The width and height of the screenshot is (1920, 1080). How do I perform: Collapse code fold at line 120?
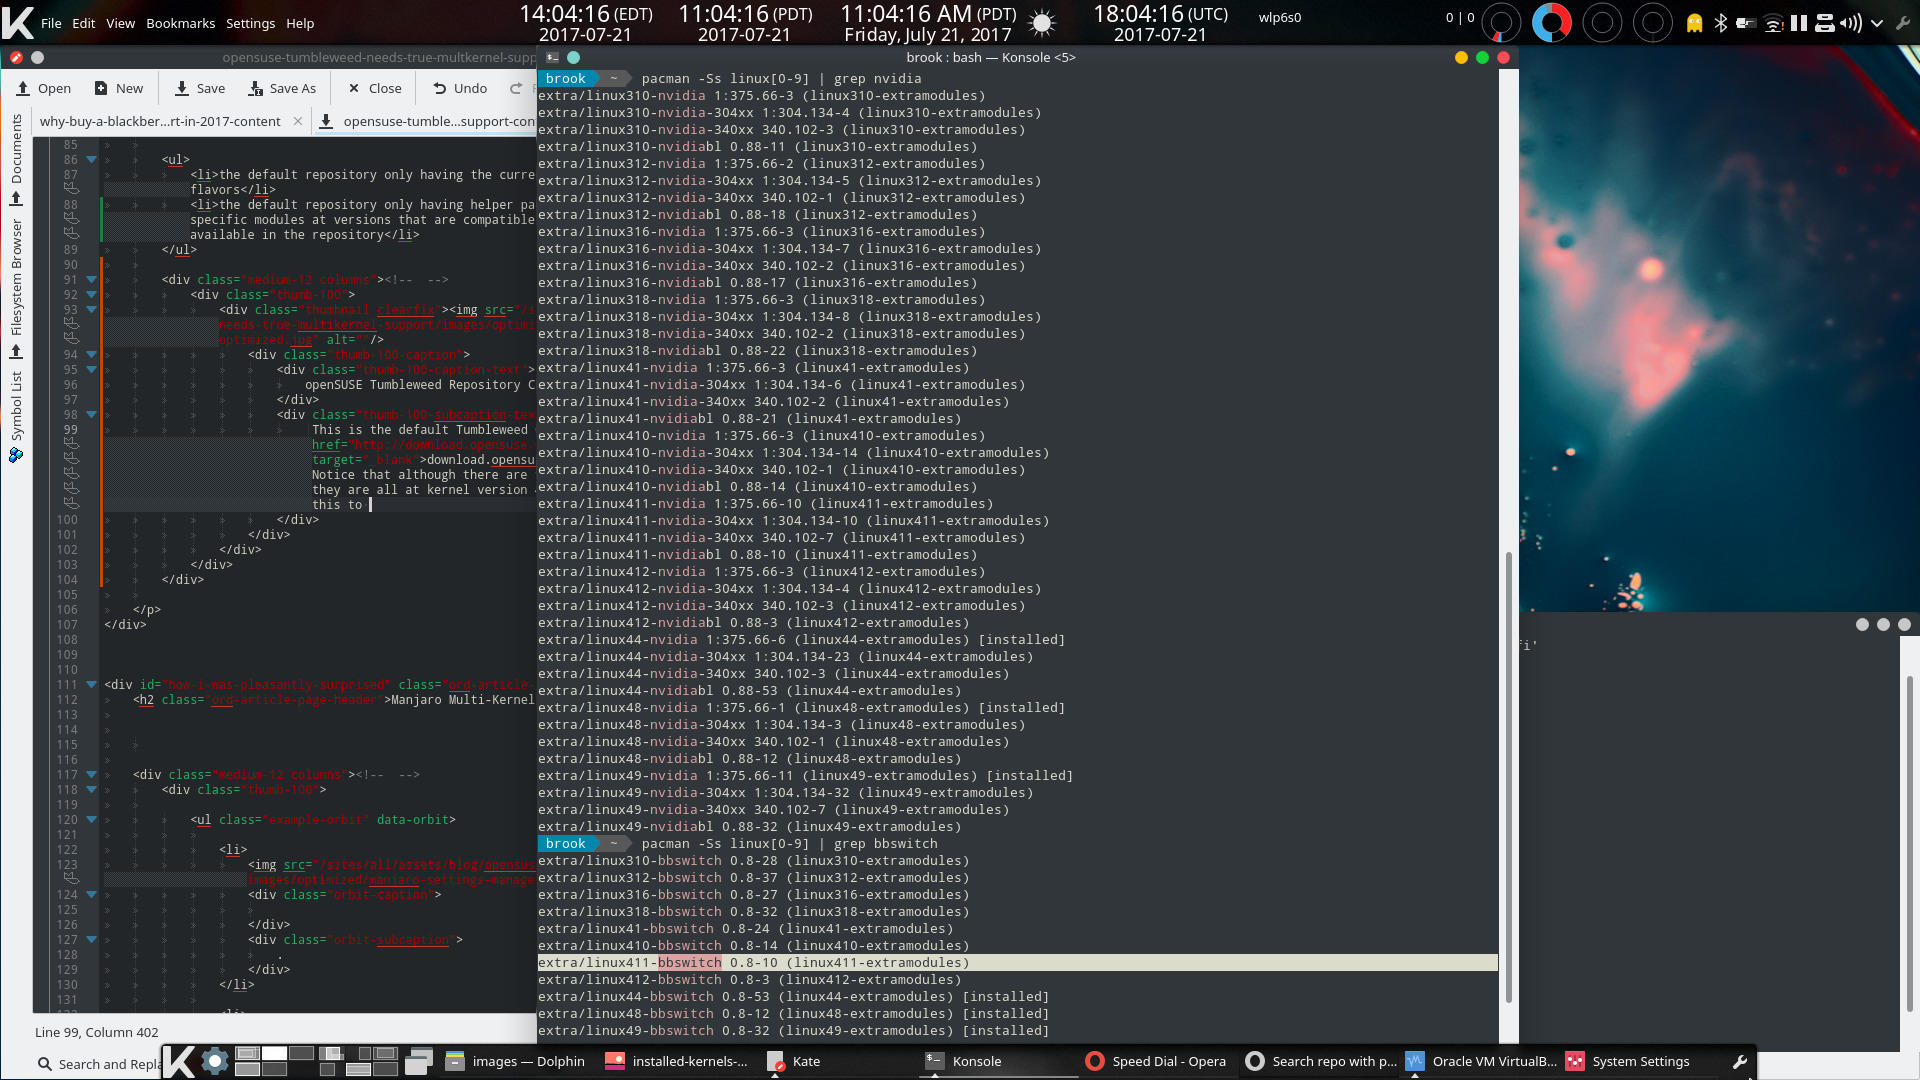point(91,820)
